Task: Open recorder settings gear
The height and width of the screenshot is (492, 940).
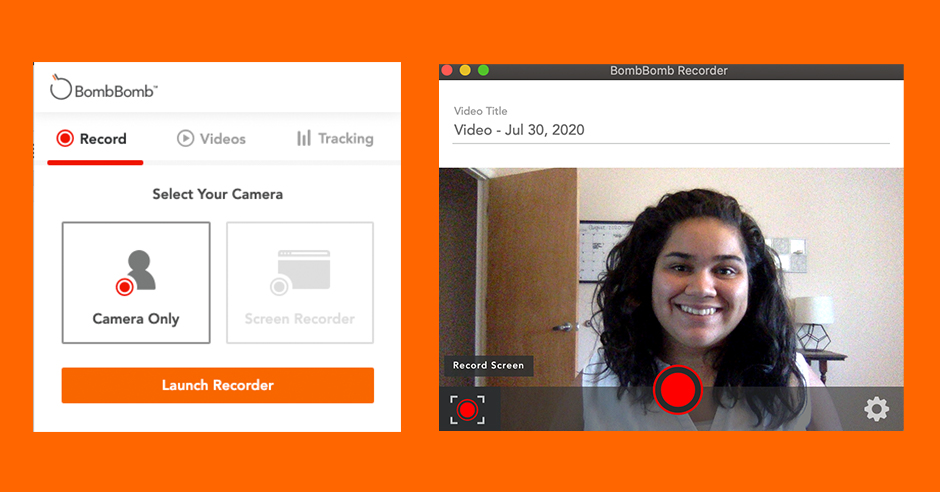Action: [876, 409]
